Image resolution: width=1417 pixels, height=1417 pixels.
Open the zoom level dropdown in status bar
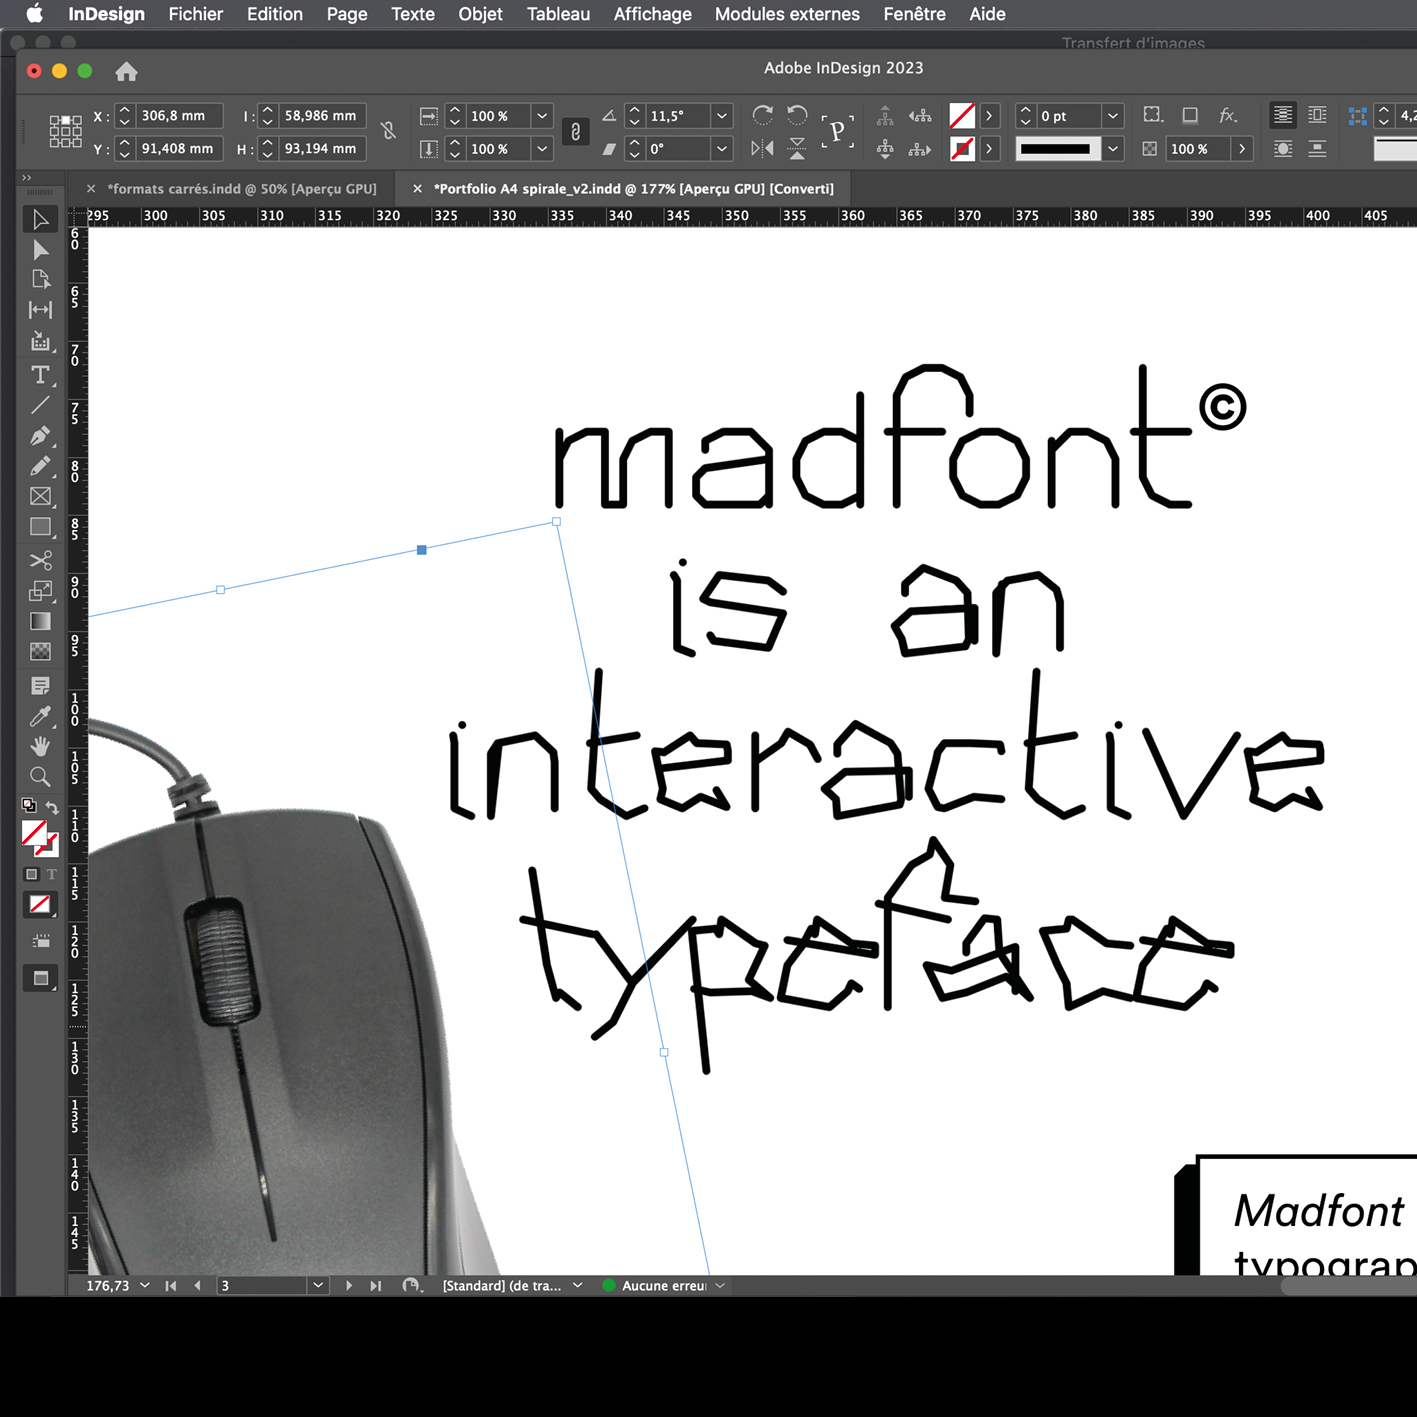[x=145, y=1286]
